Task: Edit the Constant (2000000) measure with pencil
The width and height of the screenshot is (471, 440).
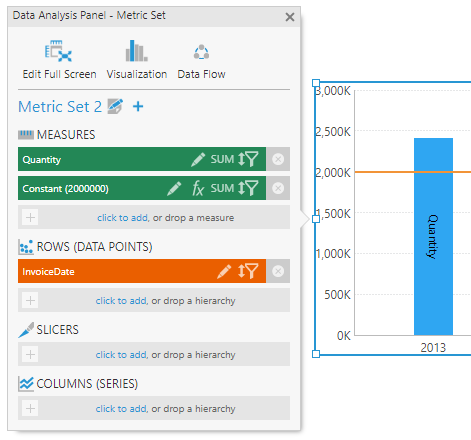Action: 174,188
